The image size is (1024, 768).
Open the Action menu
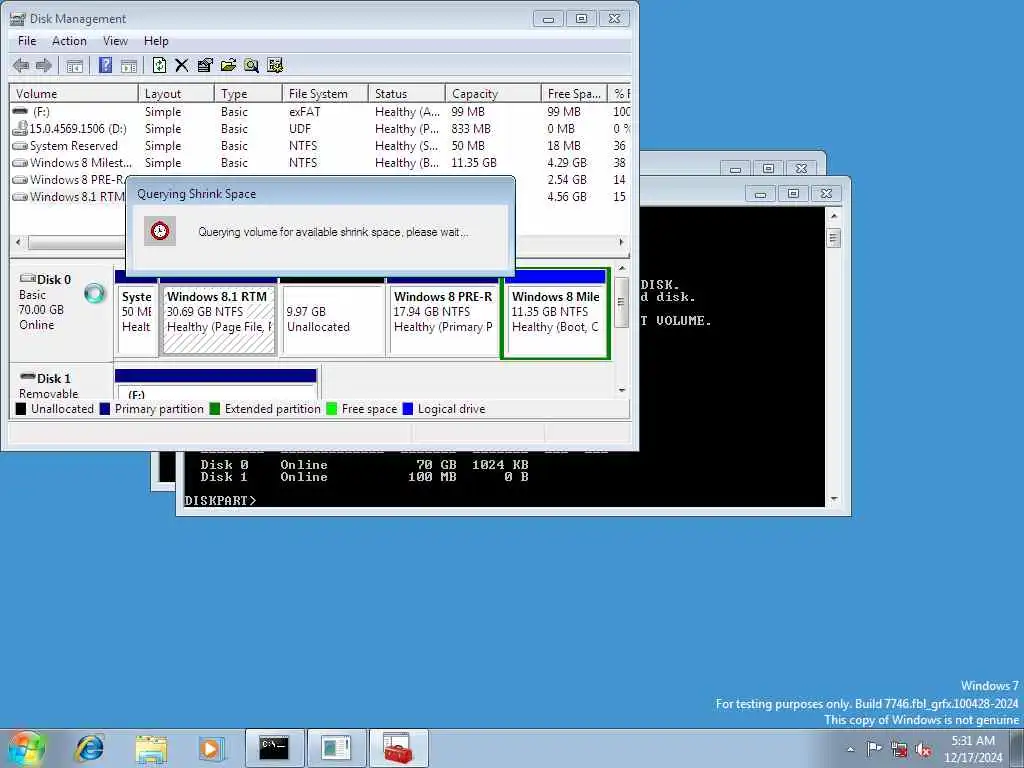coord(69,41)
